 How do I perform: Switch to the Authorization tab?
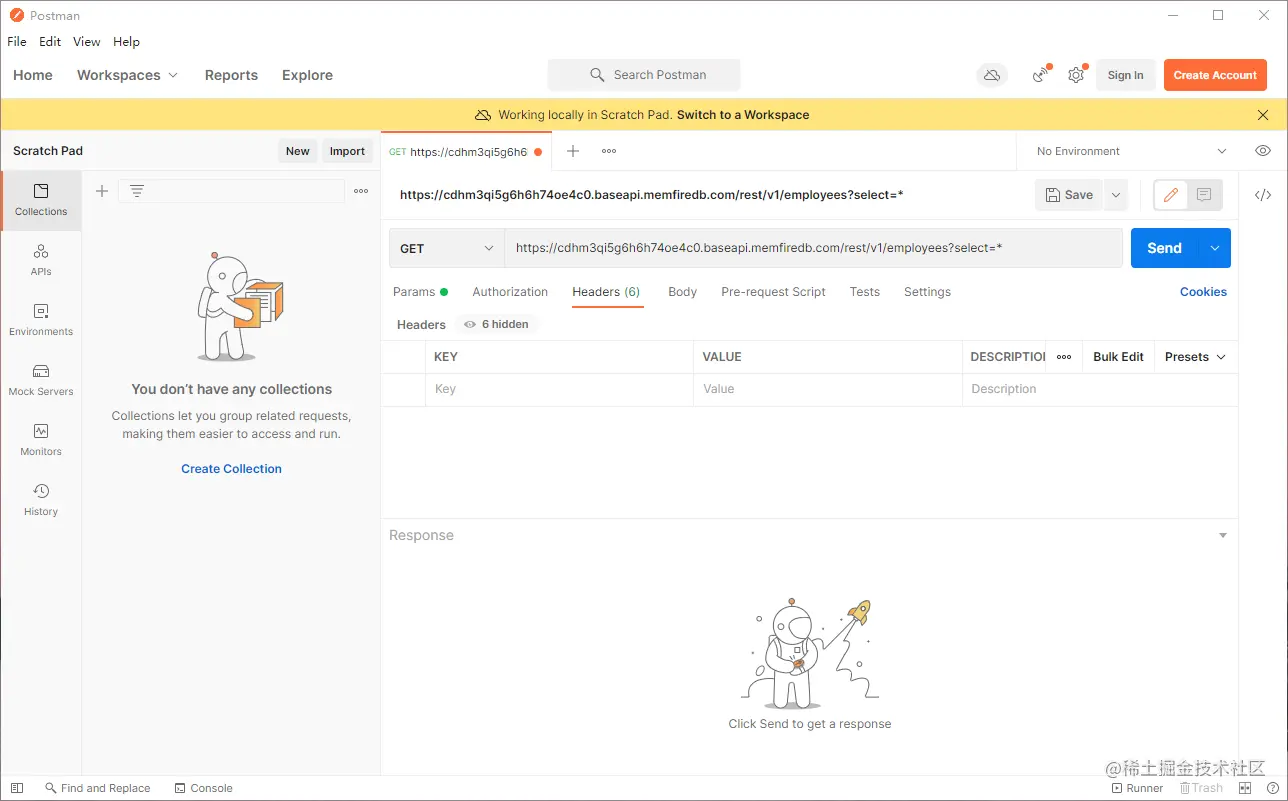click(x=510, y=292)
